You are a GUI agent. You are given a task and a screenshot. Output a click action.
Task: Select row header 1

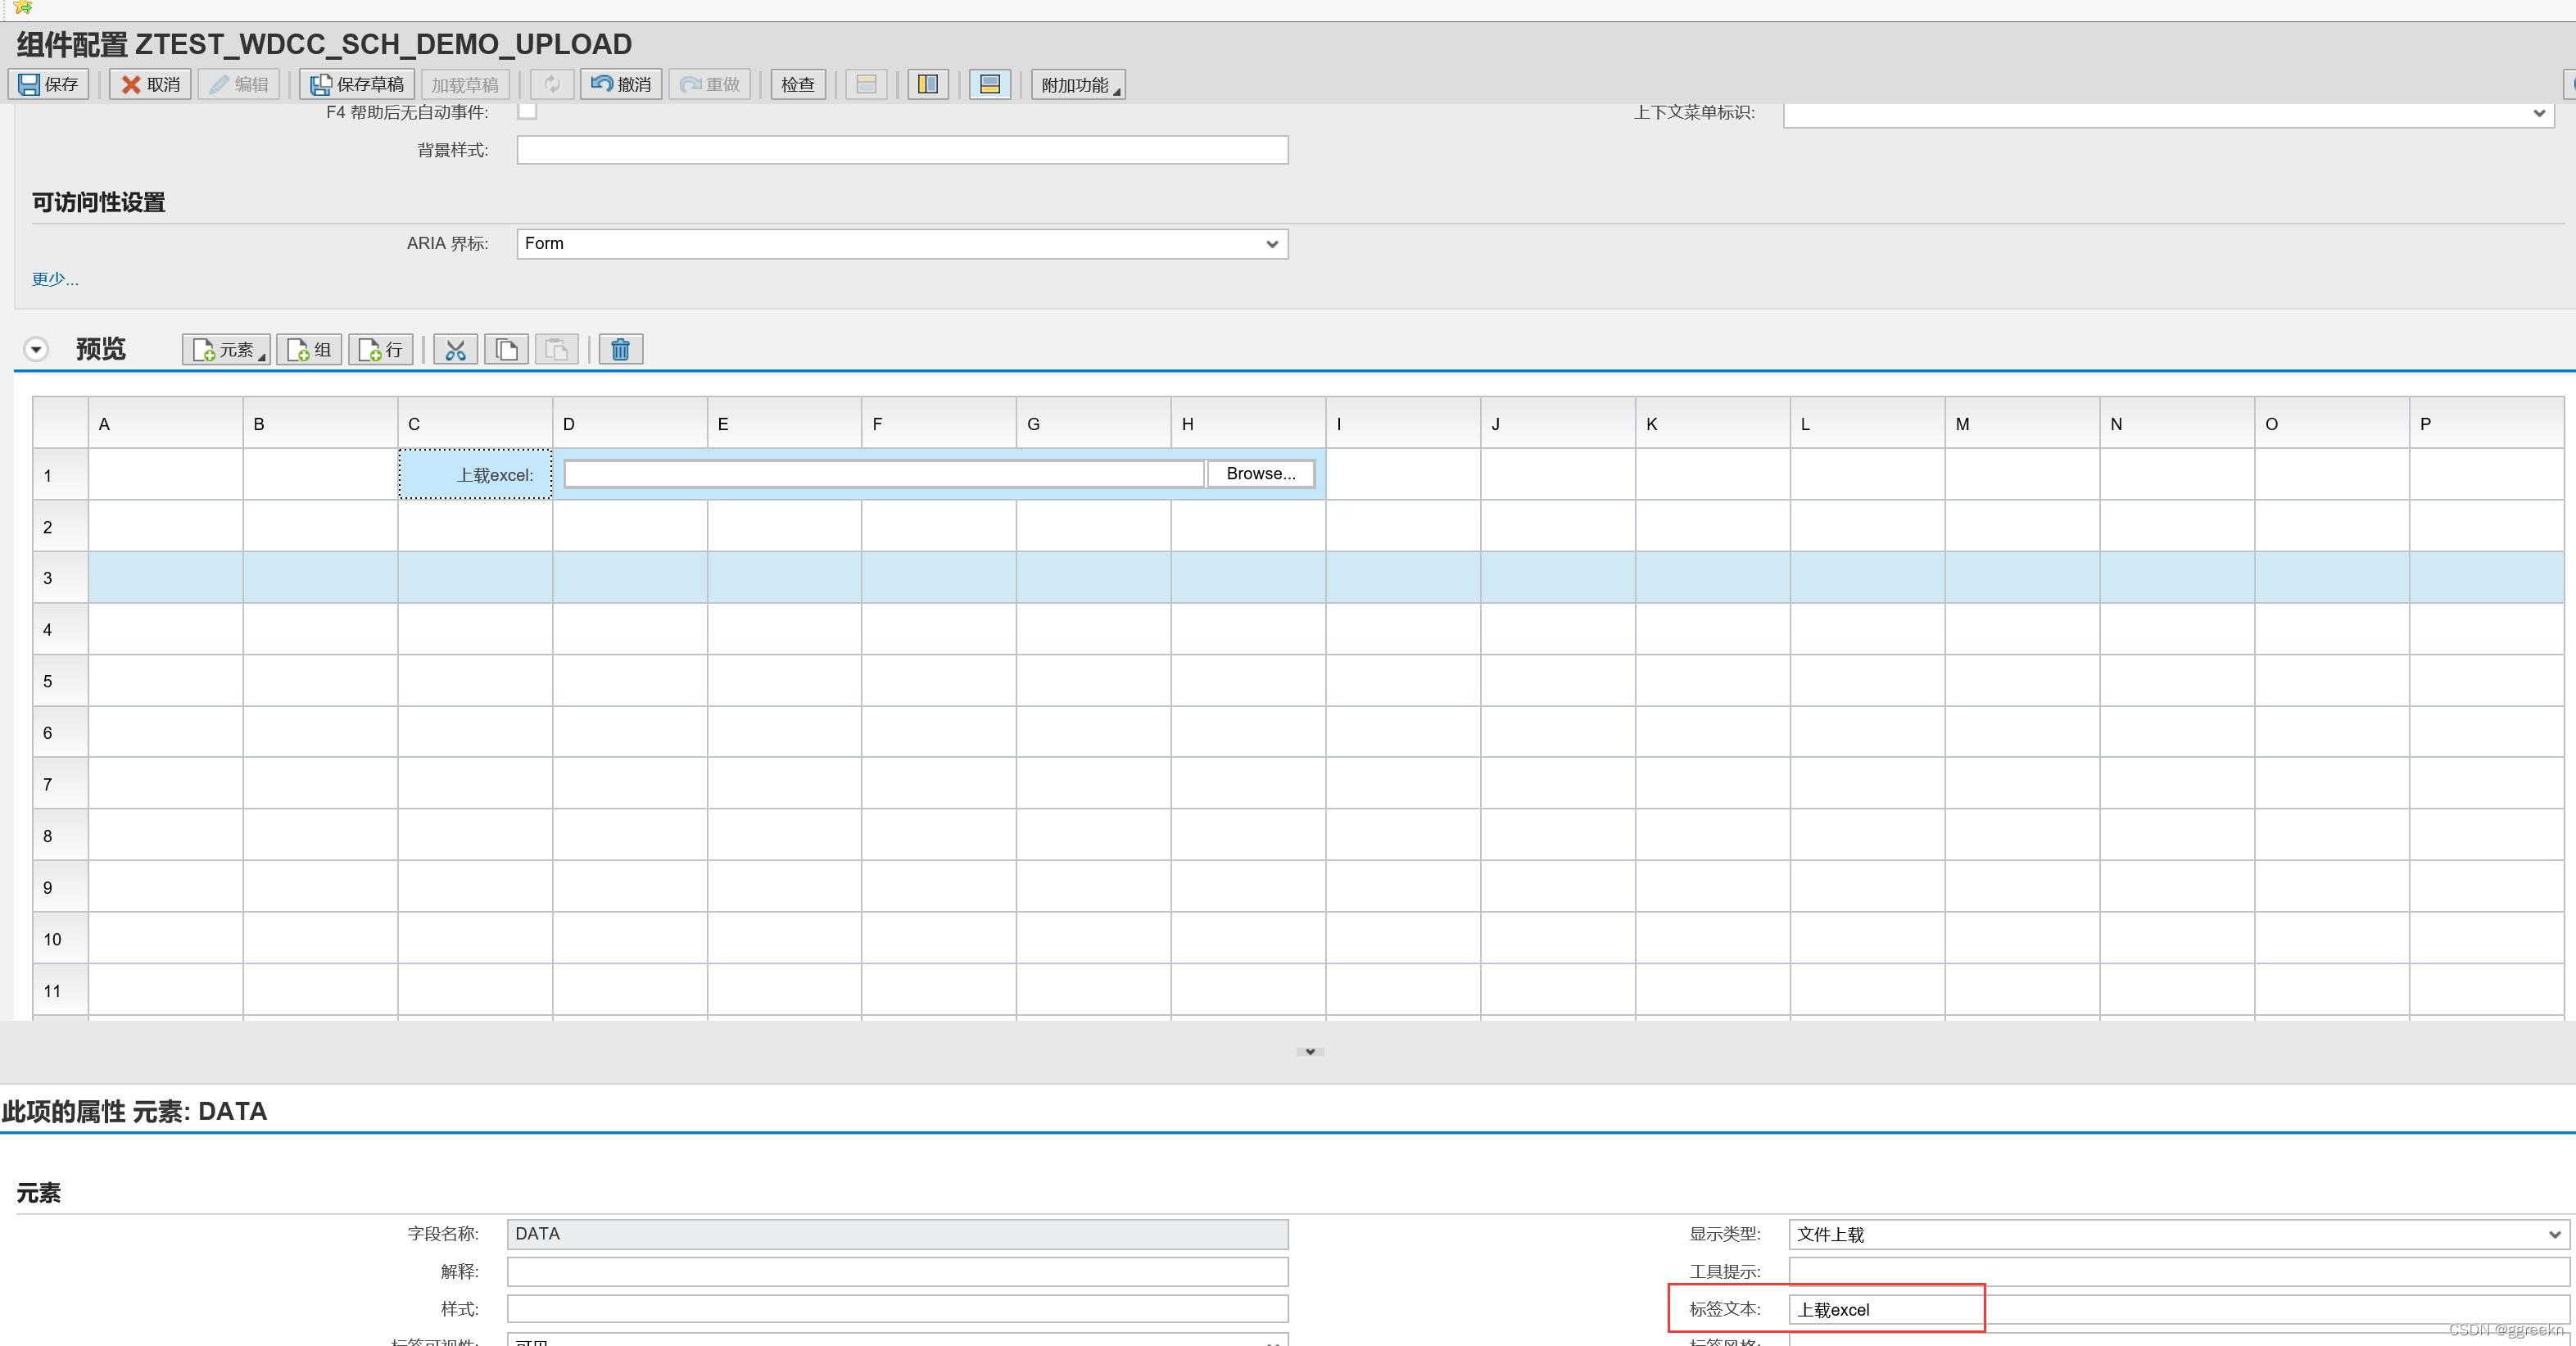(61, 475)
